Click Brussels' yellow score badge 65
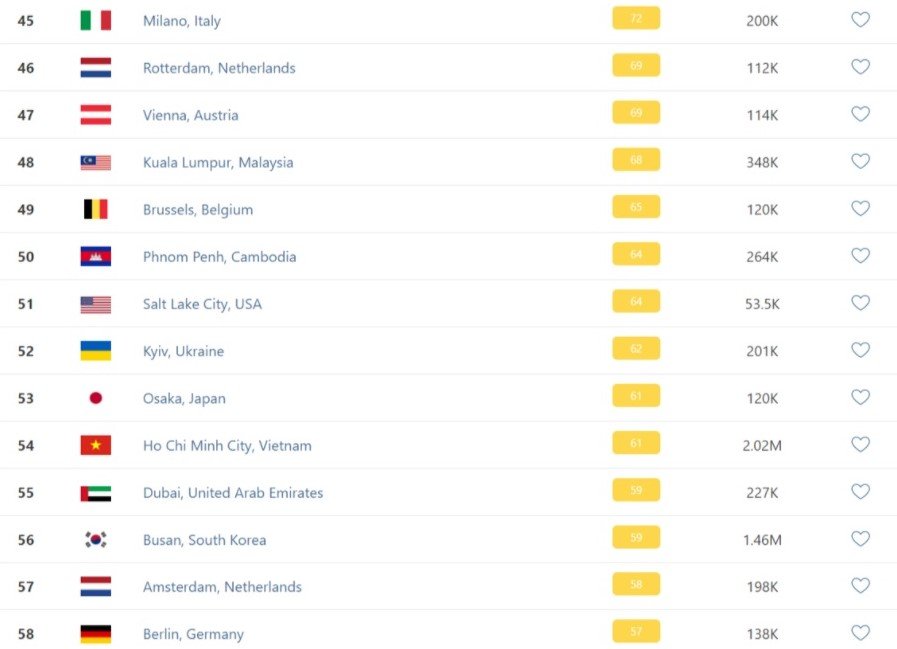The width and height of the screenshot is (897, 649). pos(636,208)
